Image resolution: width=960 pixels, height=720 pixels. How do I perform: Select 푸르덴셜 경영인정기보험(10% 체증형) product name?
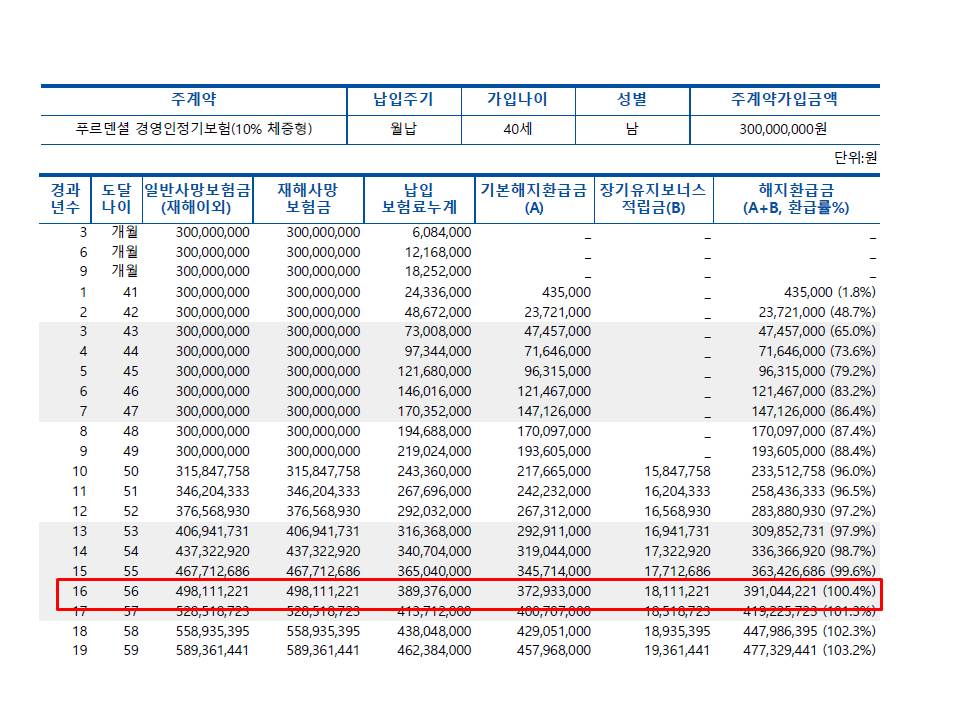[x=193, y=129]
